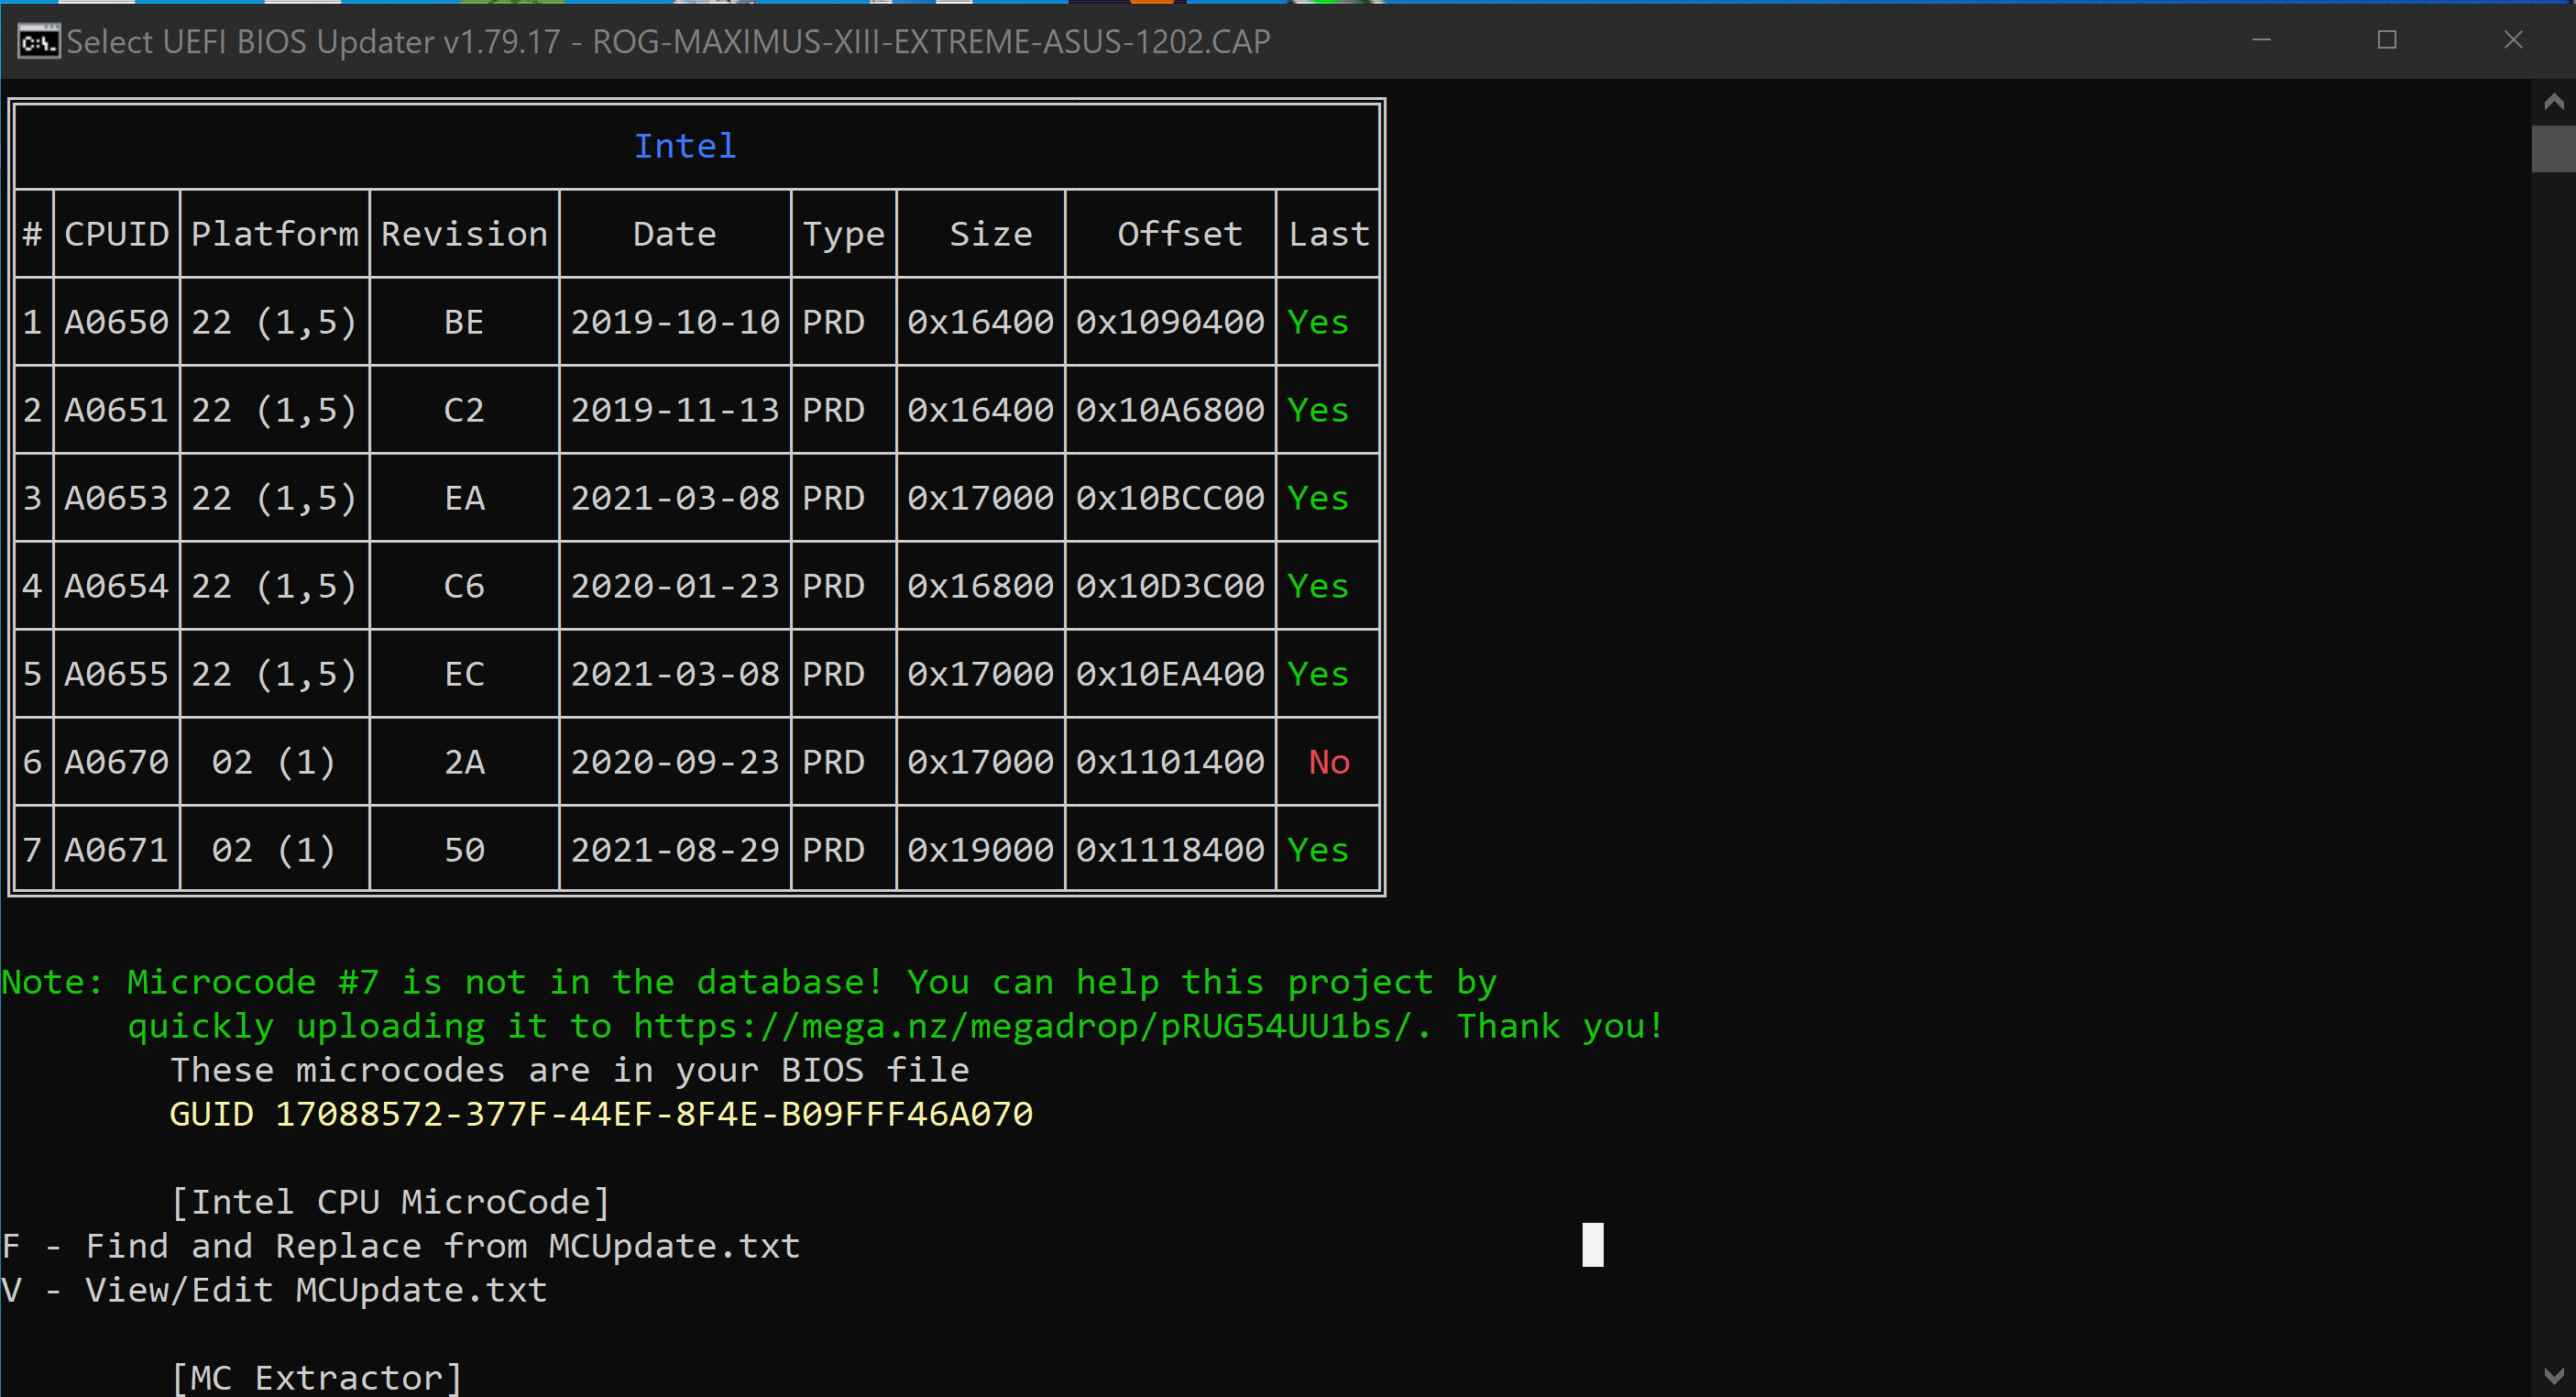Click CPUID cell 'A0670'
2576x1397 pixels.
point(117,762)
